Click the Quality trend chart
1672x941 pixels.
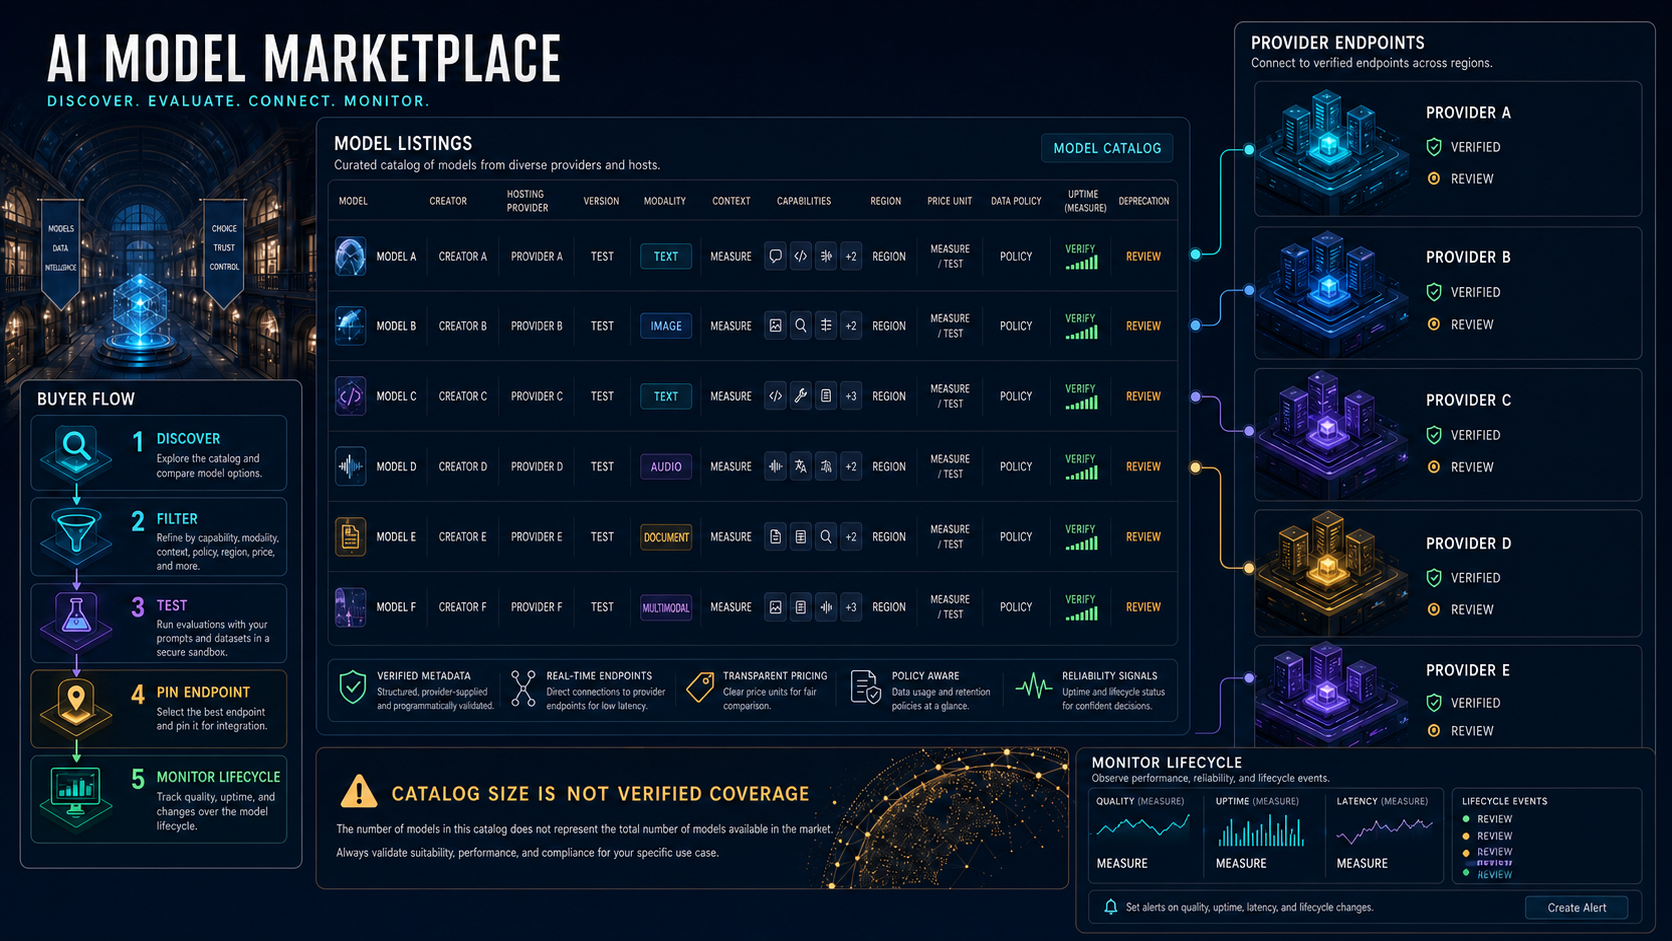pyautogui.click(x=1143, y=827)
